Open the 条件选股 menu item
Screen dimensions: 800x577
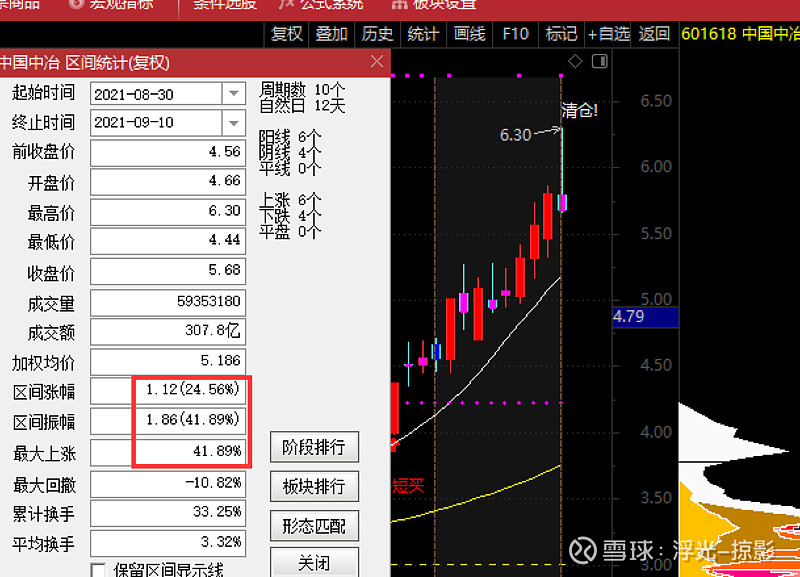coord(225,5)
